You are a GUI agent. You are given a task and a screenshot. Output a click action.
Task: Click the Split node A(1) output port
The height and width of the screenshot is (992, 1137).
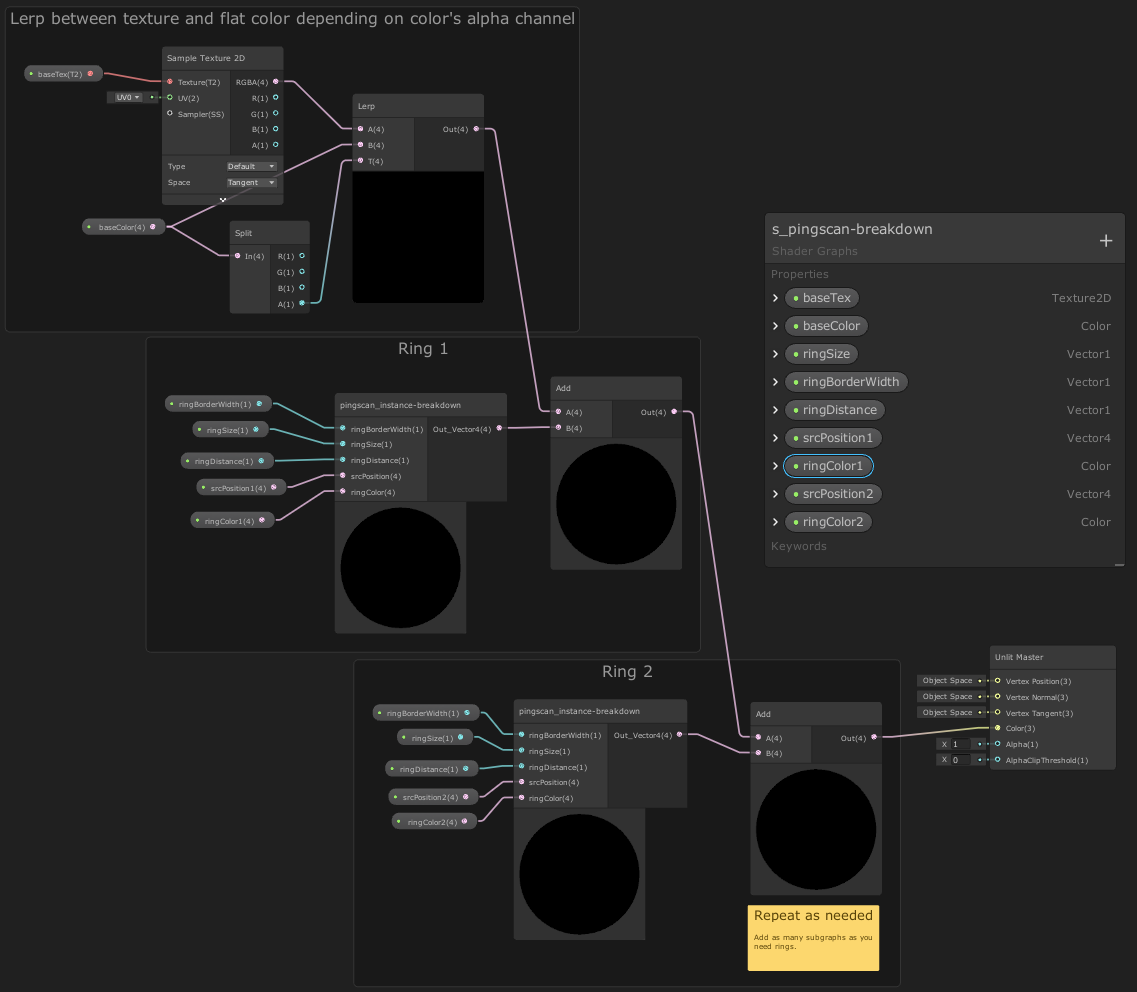coord(302,304)
